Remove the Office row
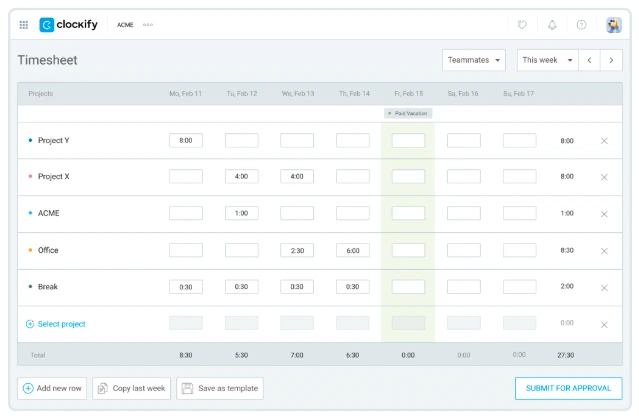This screenshot has height=420, width=639. point(604,251)
